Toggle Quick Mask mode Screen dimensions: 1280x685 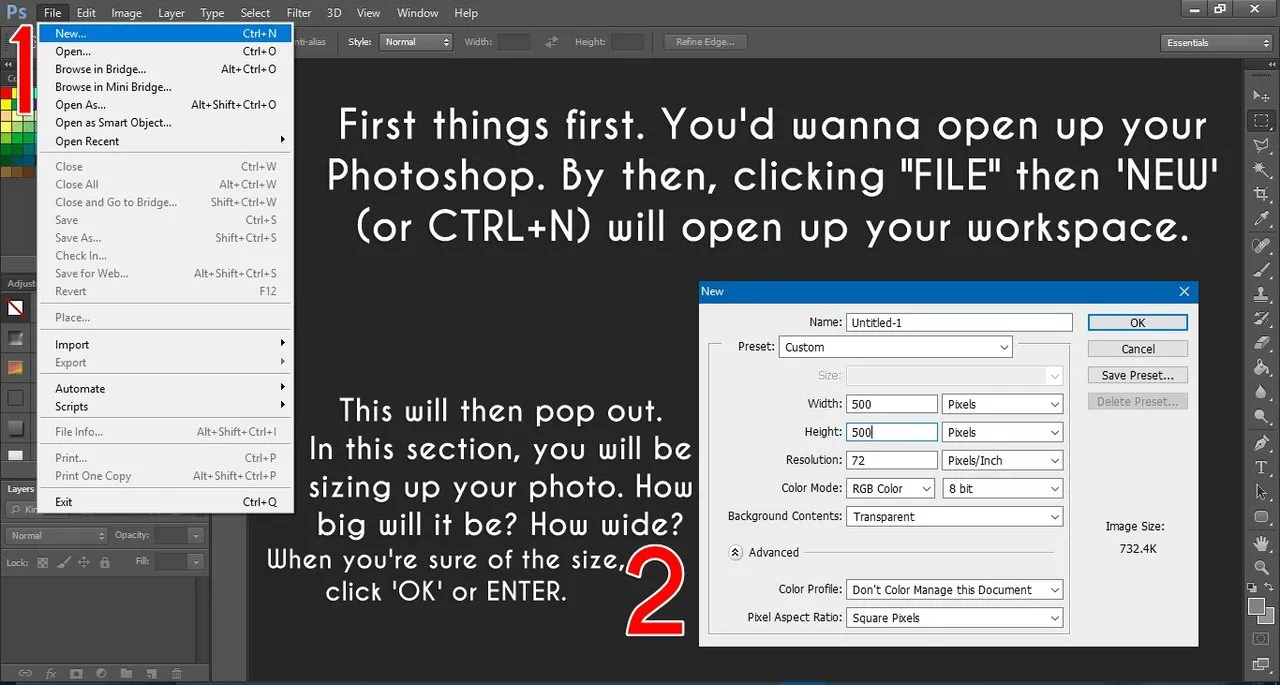pos(1261,639)
